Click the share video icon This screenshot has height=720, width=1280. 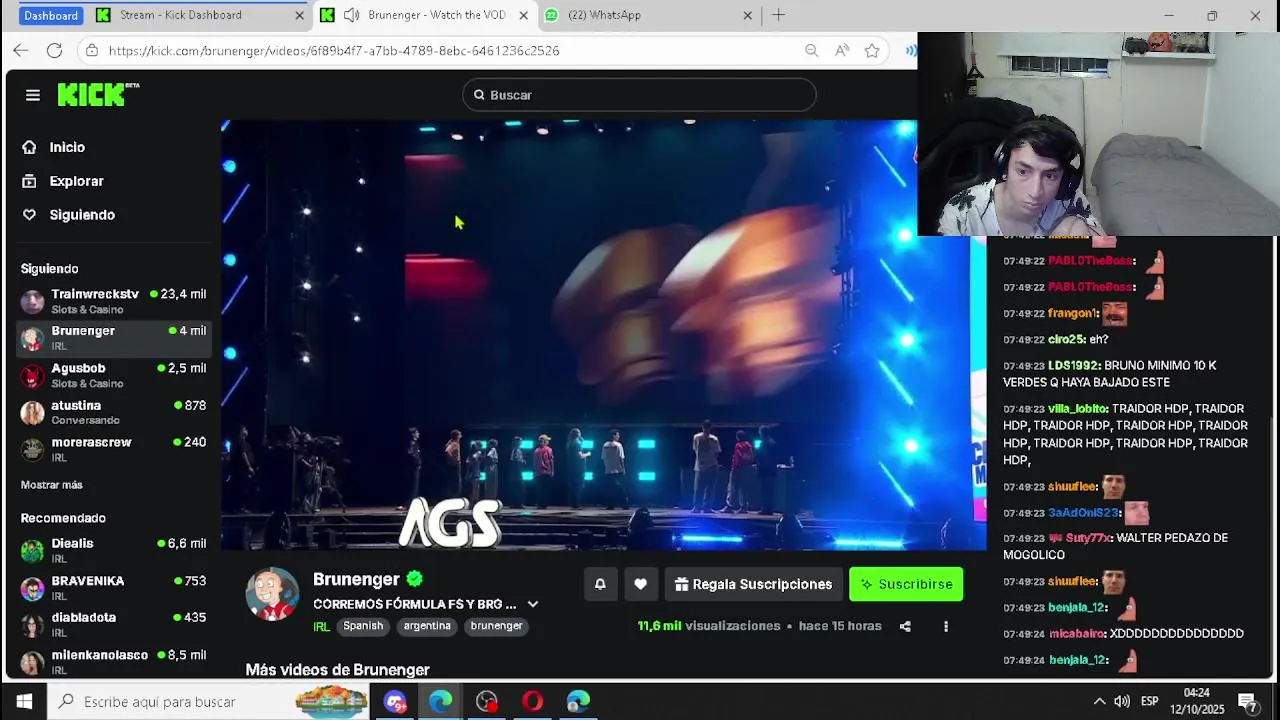[905, 627]
